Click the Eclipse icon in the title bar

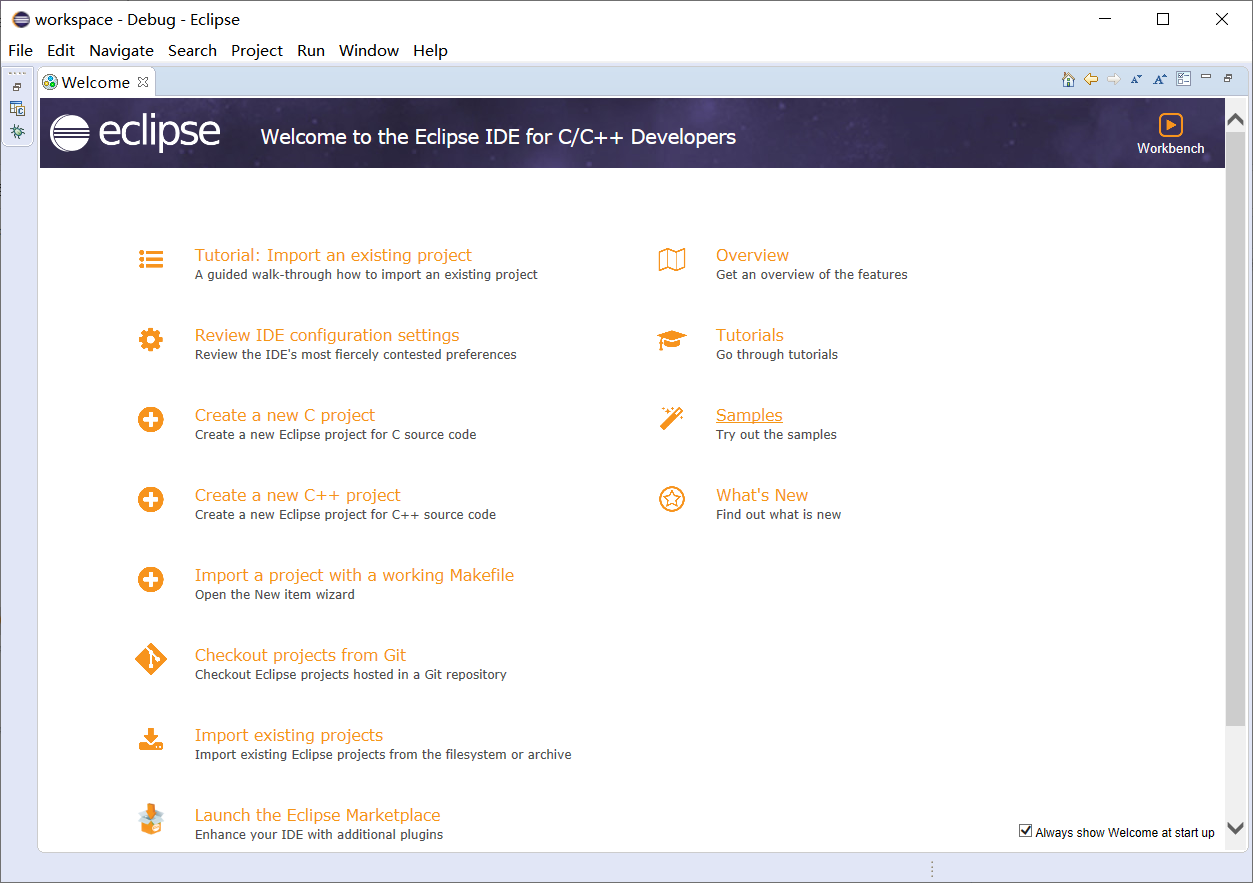pos(20,19)
